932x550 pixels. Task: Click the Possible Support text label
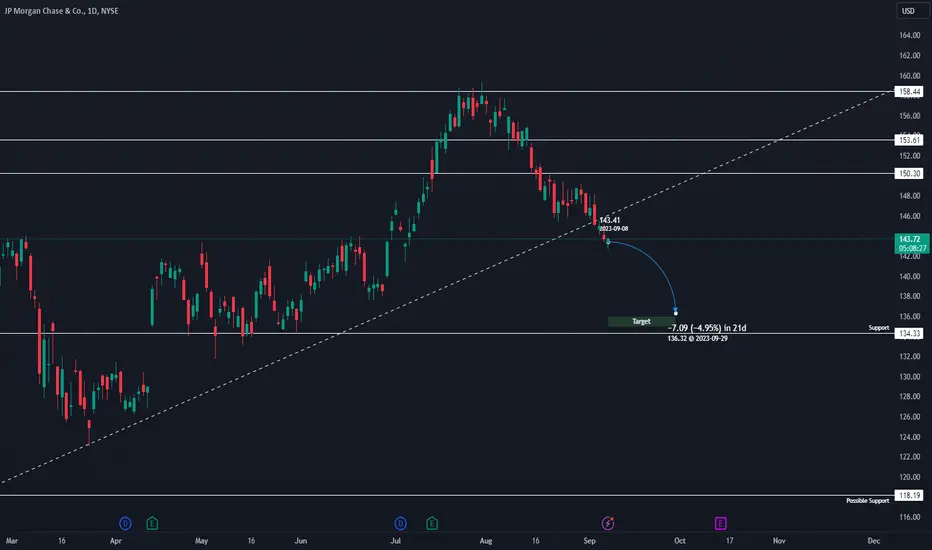point(868,501)
